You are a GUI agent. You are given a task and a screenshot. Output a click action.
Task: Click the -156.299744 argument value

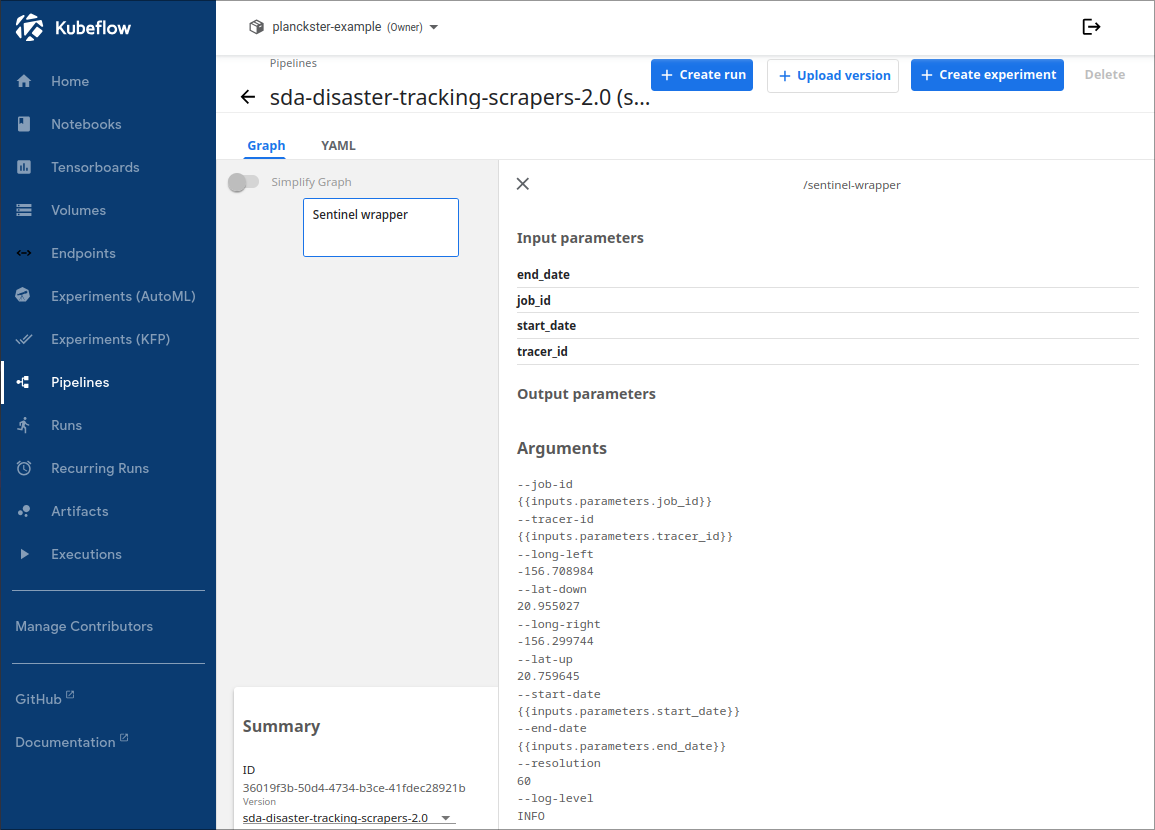tap(555, 641)
